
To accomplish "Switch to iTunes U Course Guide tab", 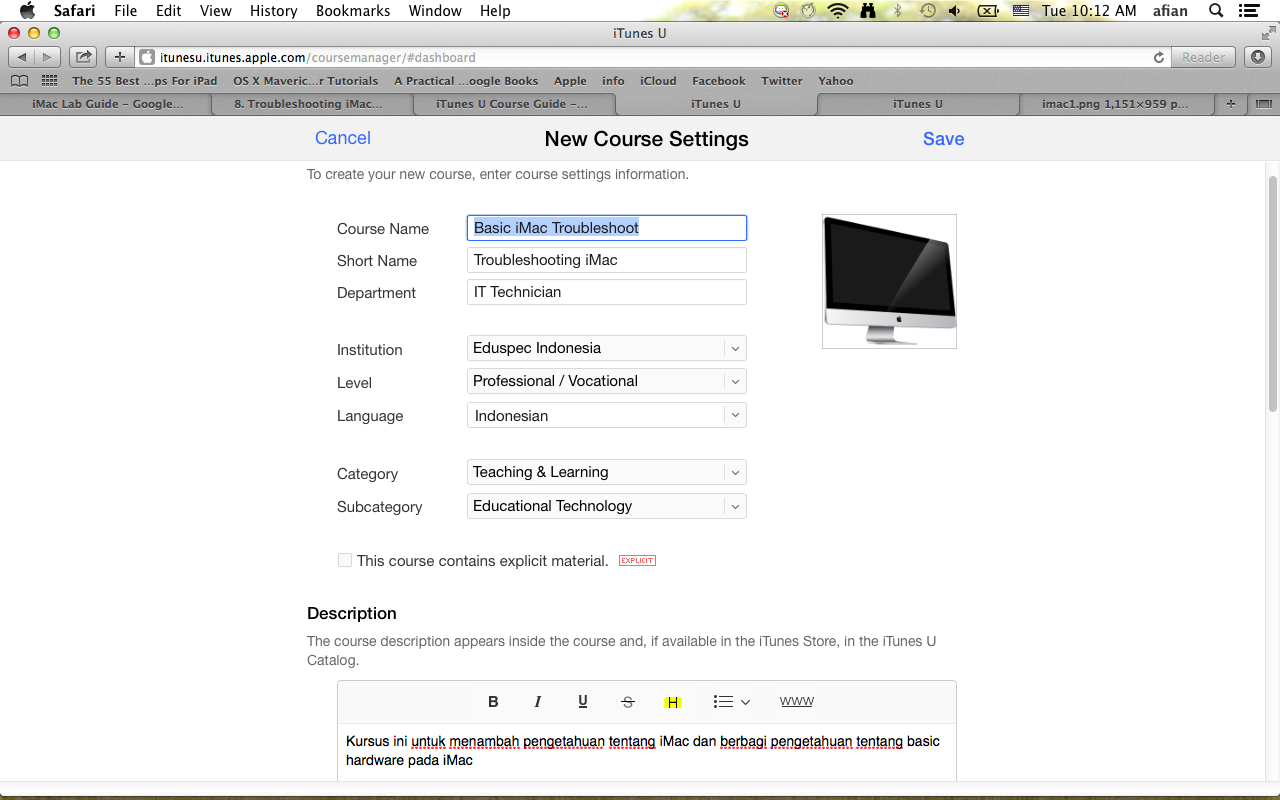I will tap(512, 104).
